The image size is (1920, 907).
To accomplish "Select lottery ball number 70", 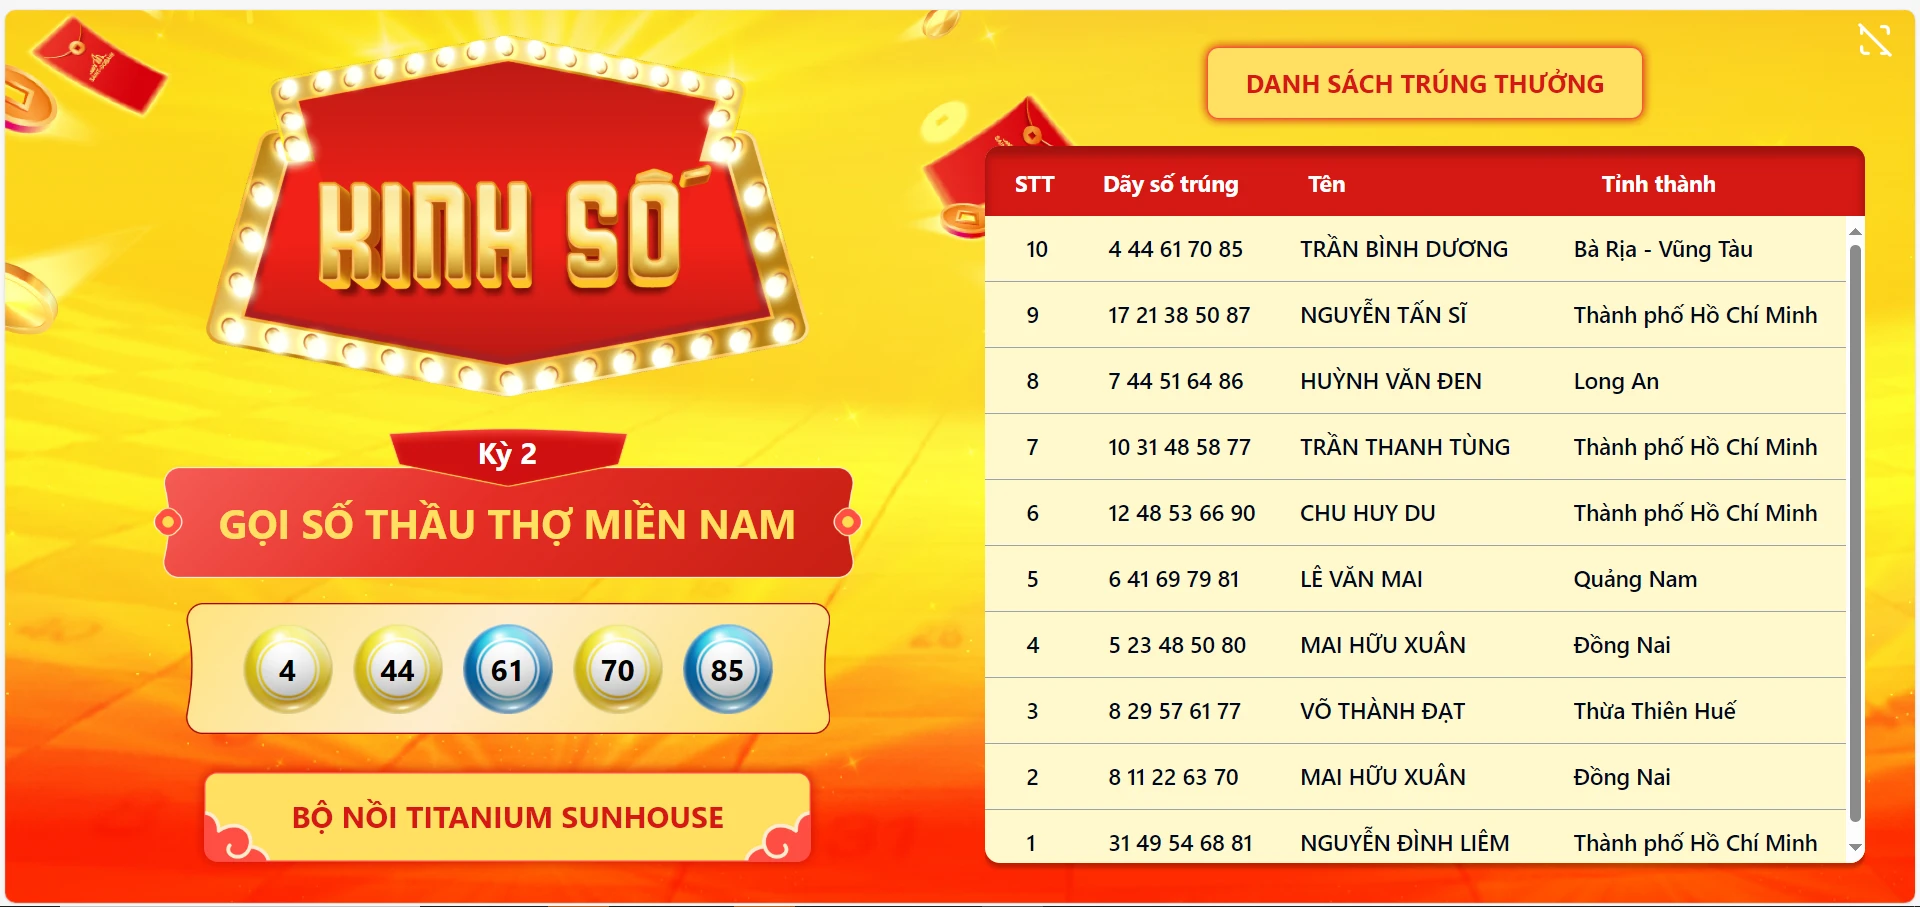I will pos(617,669).
